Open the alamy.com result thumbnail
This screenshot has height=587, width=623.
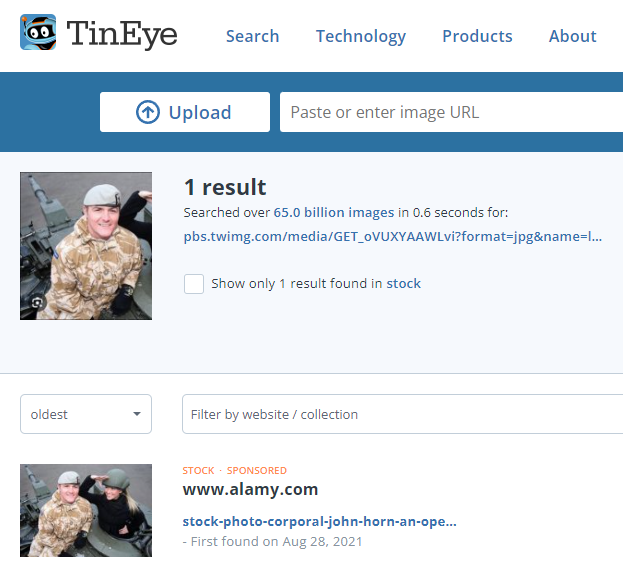(x=86, y=510)
